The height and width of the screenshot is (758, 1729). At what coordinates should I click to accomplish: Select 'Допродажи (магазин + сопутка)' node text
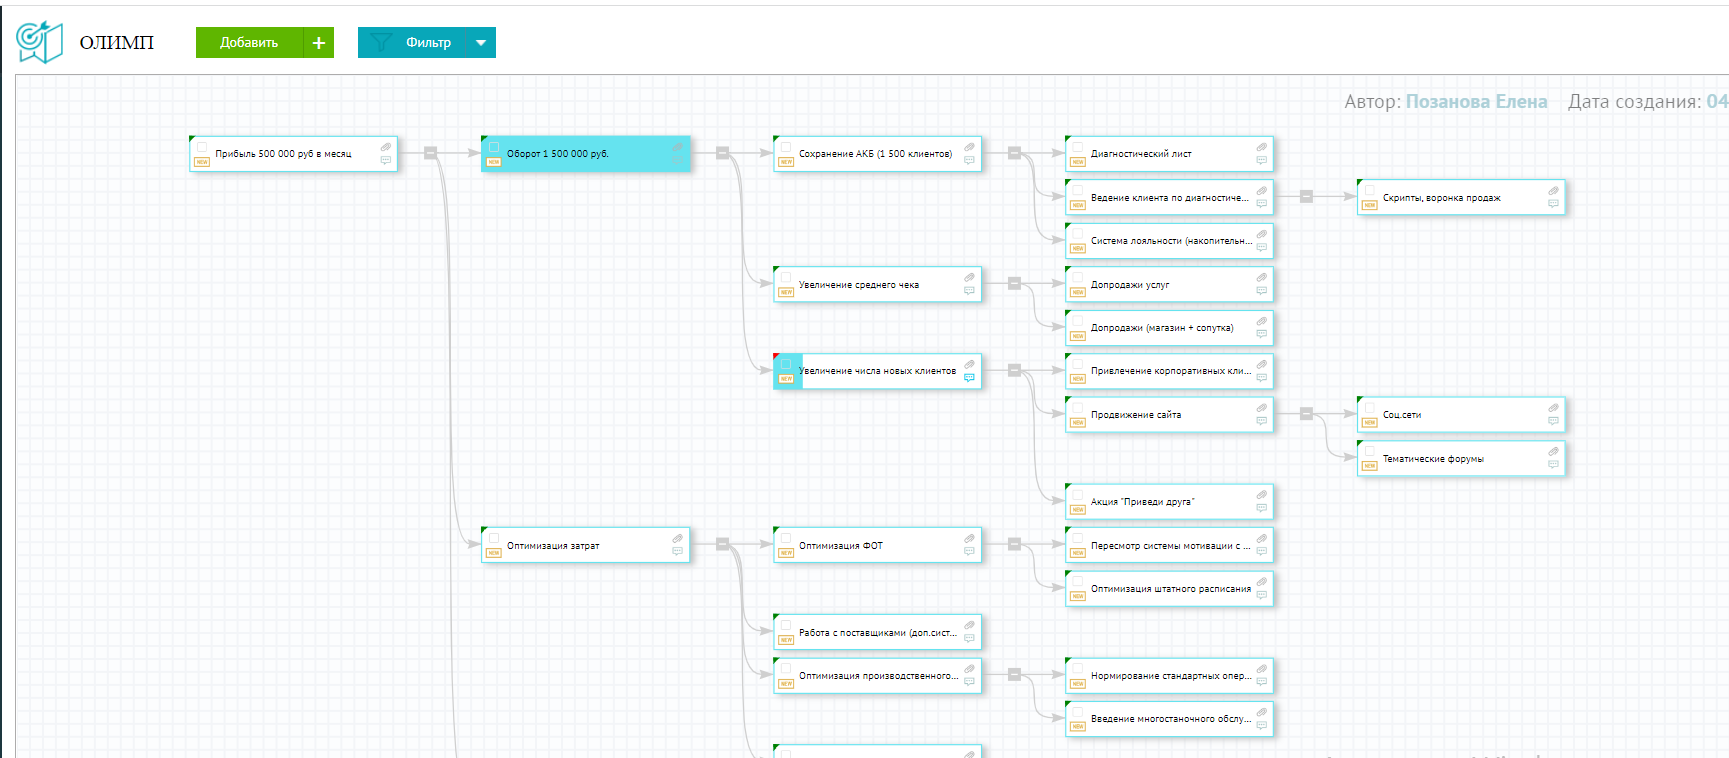click(1162, 328)
